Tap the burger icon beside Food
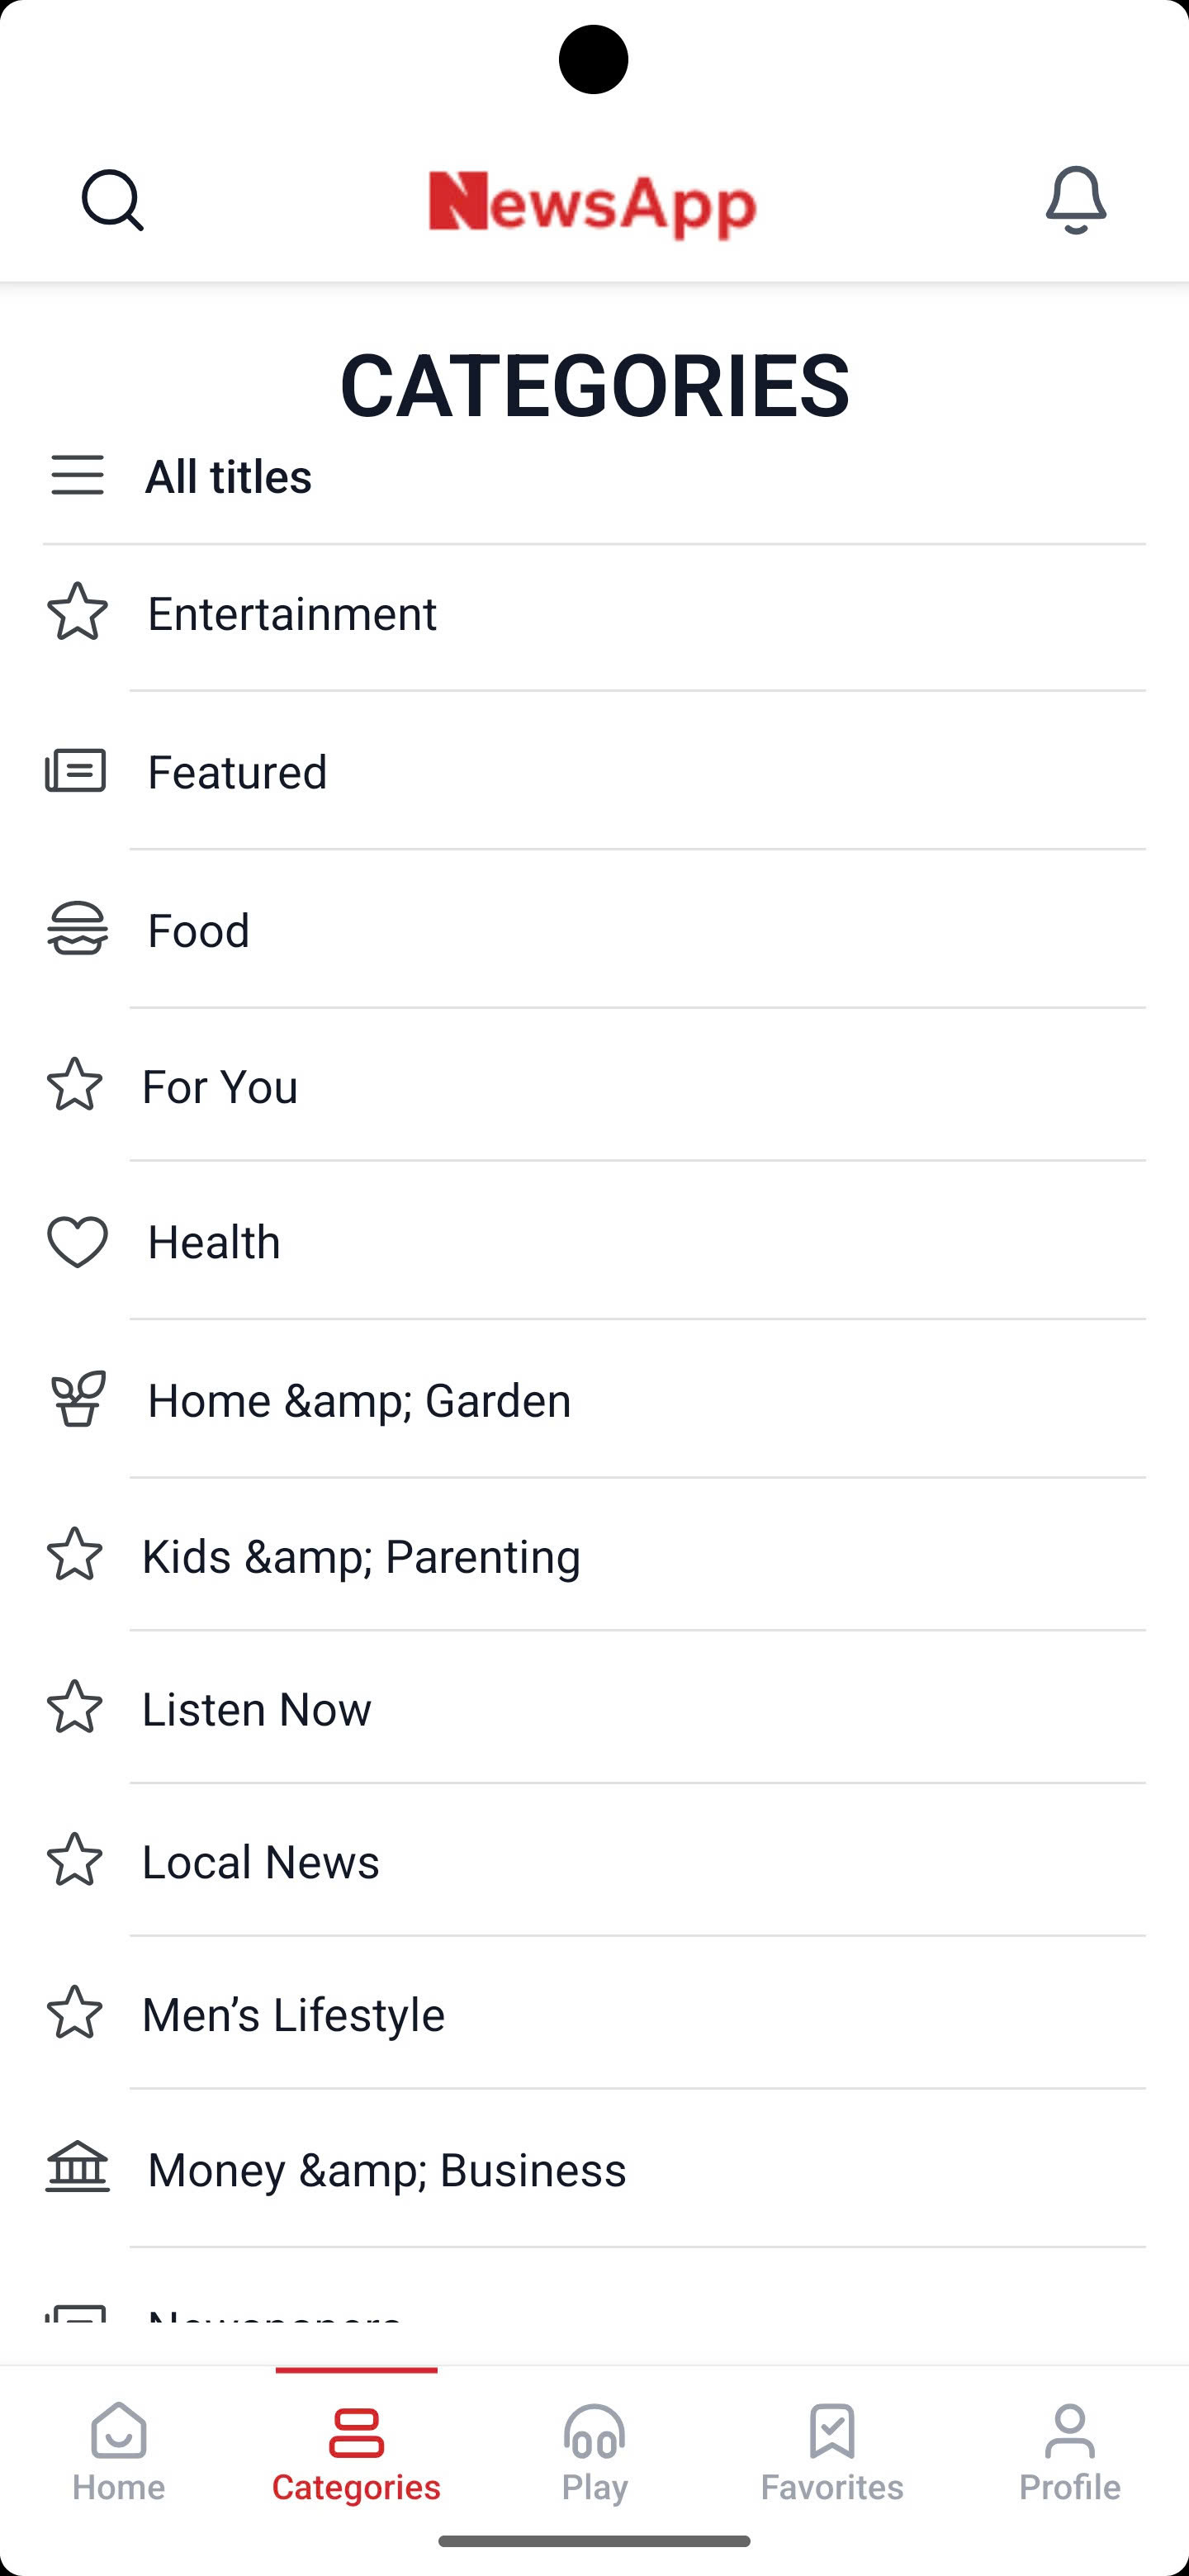1189x2576 pixels. pos(77,929)
